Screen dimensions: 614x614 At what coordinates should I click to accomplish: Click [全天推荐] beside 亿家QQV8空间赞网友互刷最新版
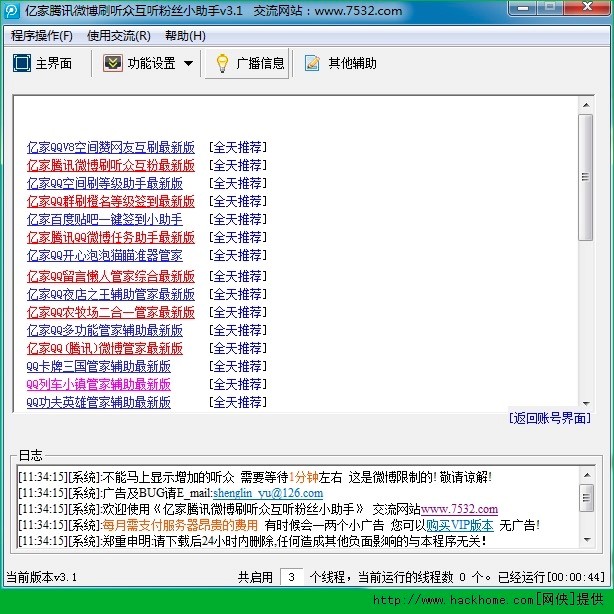coord(238,147)
